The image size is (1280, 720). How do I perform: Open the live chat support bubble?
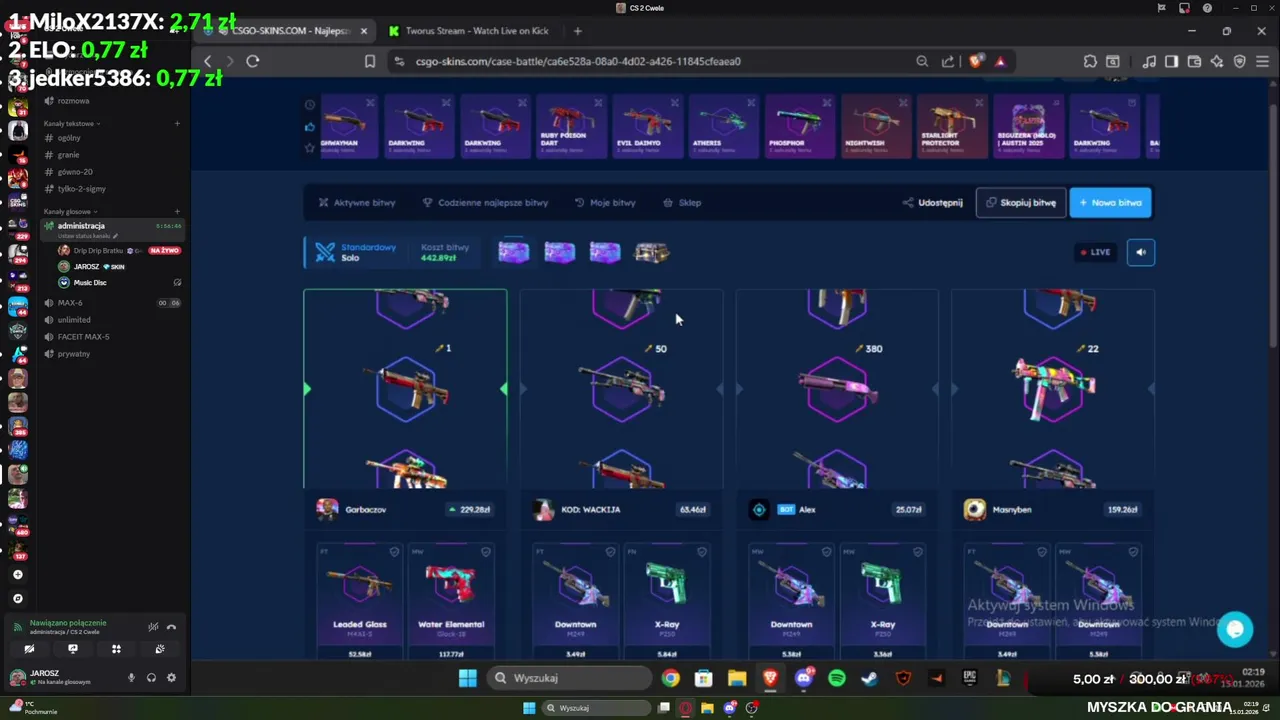(x=1235, y=629)
